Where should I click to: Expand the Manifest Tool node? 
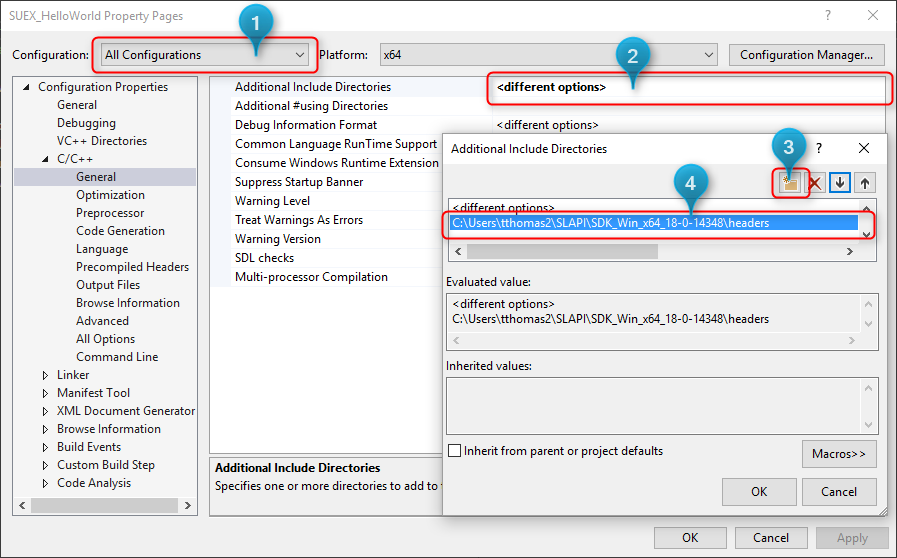click(45, 393)
